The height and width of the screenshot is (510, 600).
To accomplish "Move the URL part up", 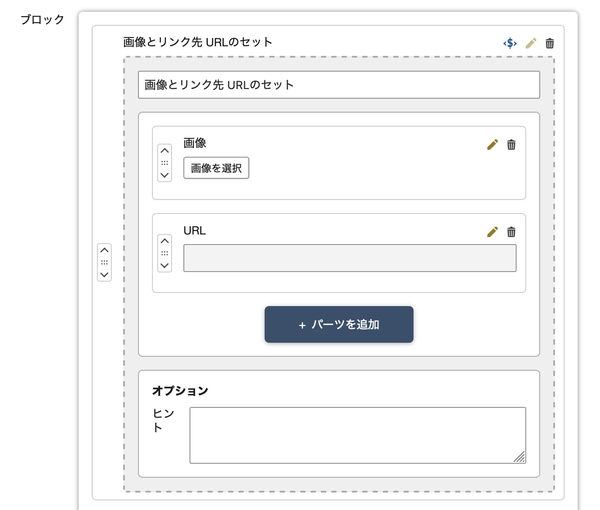I will click(165, 238).
